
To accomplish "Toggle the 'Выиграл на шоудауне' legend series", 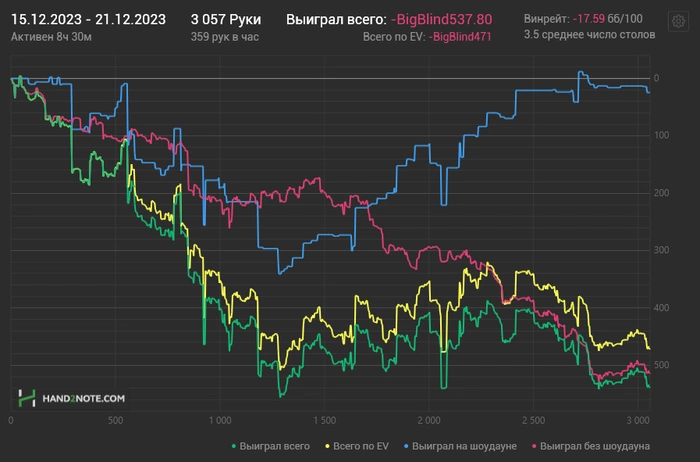I will (x=460, y=446).
